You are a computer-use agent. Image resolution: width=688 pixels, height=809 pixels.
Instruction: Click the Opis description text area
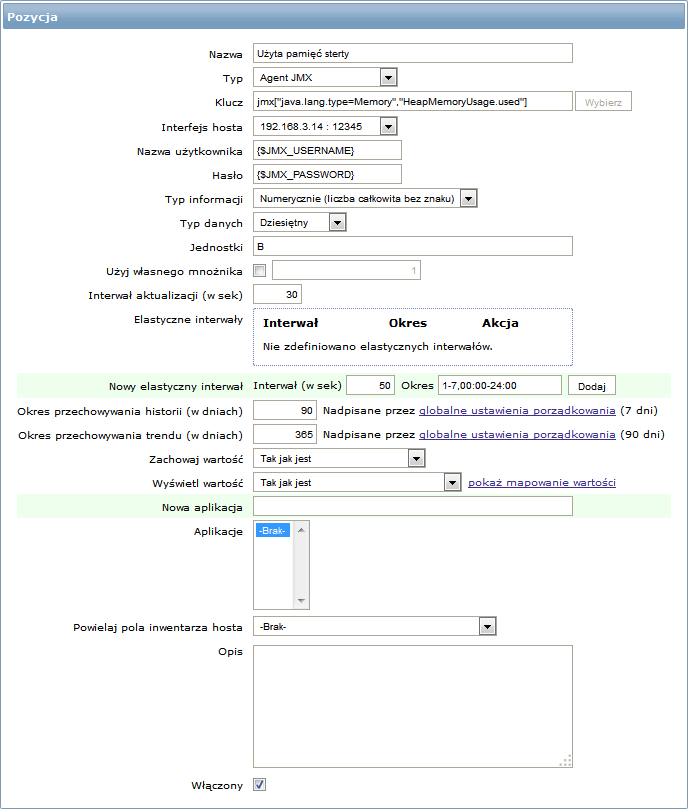pyautogui.click(x=412, y=706)
